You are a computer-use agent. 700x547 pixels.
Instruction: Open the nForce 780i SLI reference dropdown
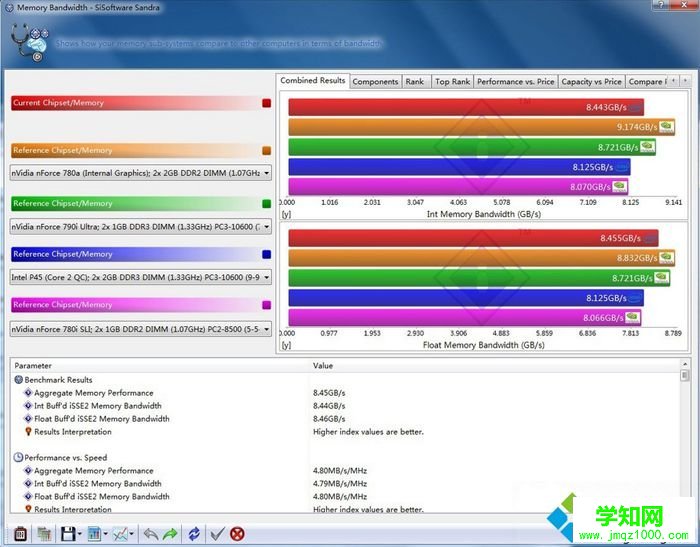(141, 329)
